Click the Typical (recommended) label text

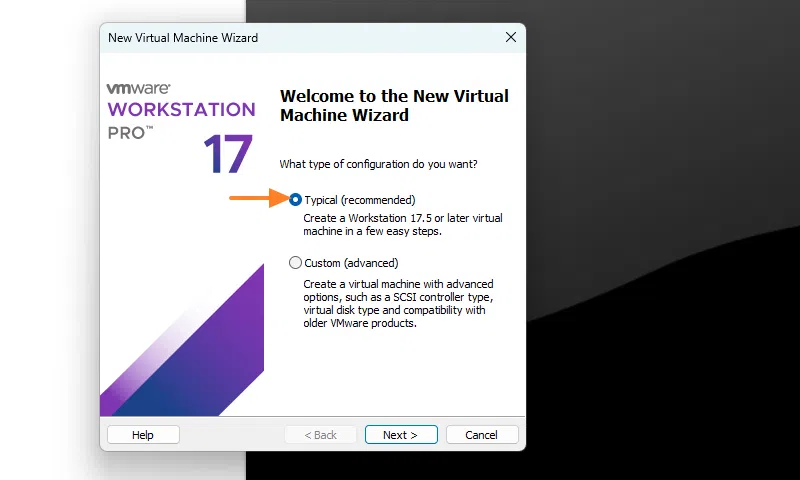tap(359, 200)
